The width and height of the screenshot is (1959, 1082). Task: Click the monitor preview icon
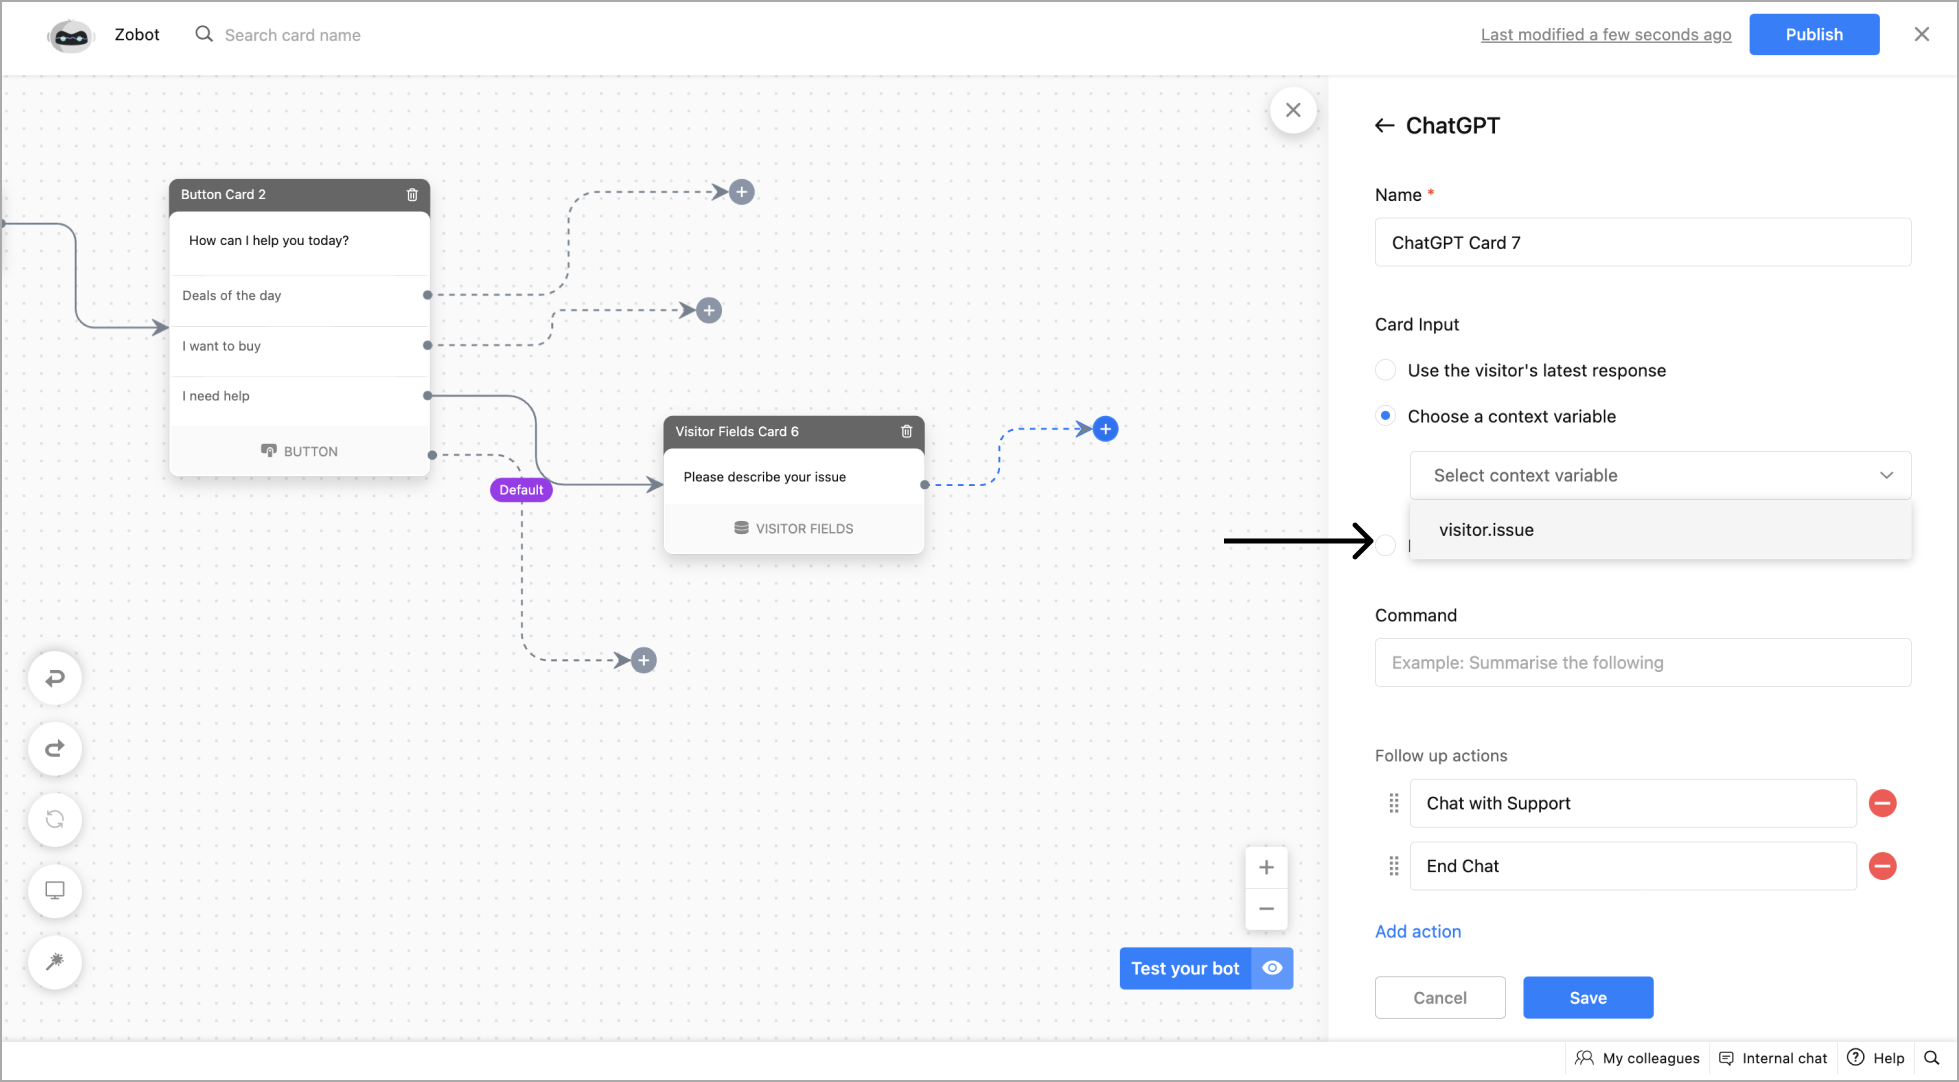pyautogui.click(x=55, y=891)
